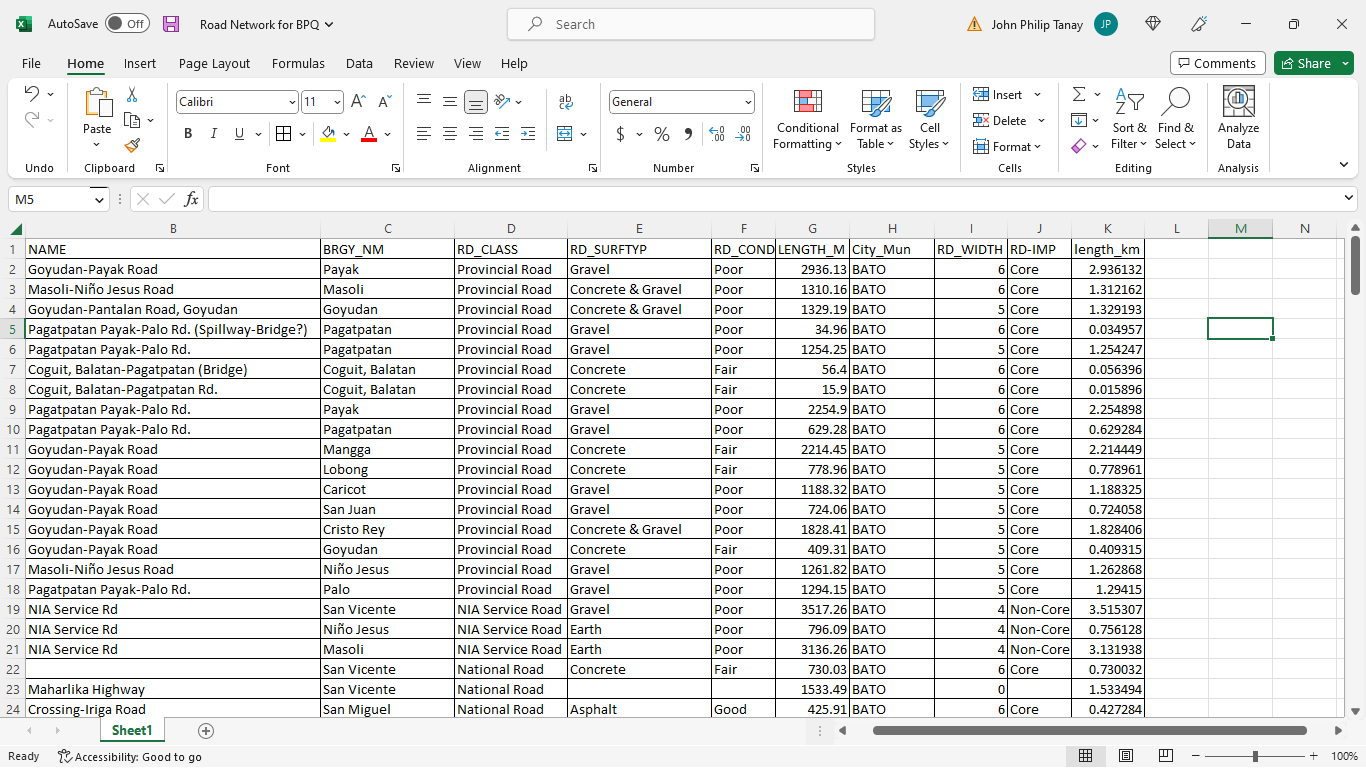This screenshot has width=1366, height=768.
Task: Toggle Italic formatting
Action: point(213,134)
